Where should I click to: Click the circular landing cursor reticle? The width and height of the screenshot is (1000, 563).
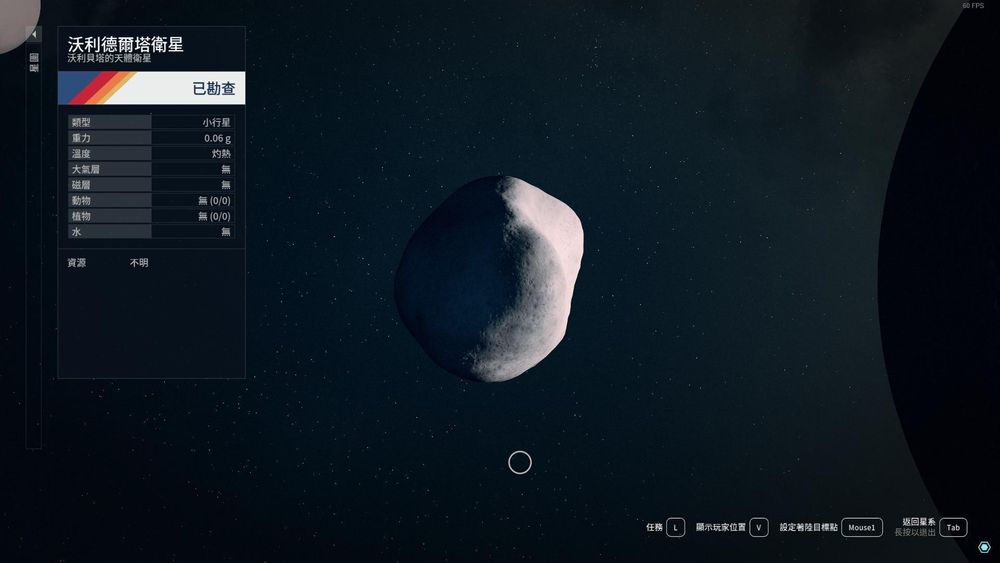520,462
